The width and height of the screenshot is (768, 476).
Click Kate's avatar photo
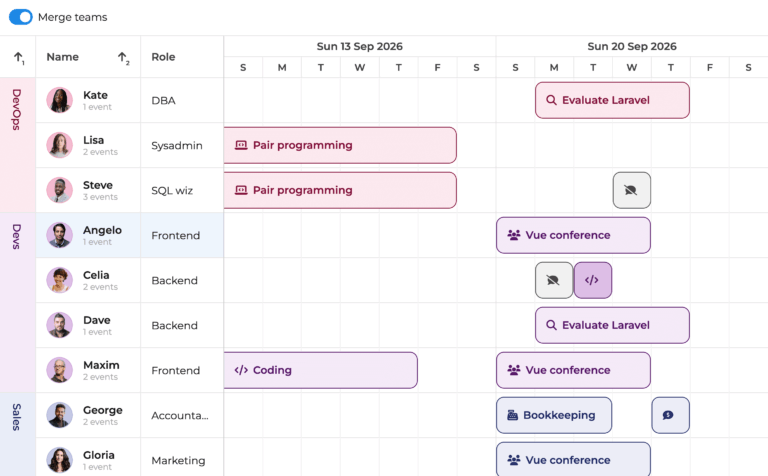pos(60,100)
